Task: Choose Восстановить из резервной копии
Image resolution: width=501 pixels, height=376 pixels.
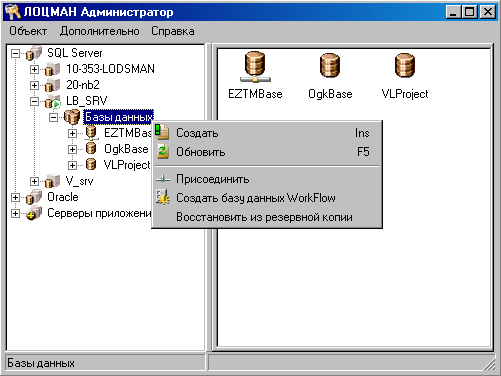Action: (267, 217)
